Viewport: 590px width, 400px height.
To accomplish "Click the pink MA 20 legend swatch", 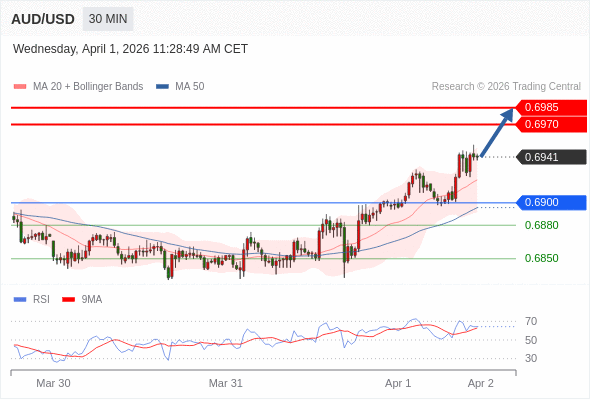I will pos(20,87).
